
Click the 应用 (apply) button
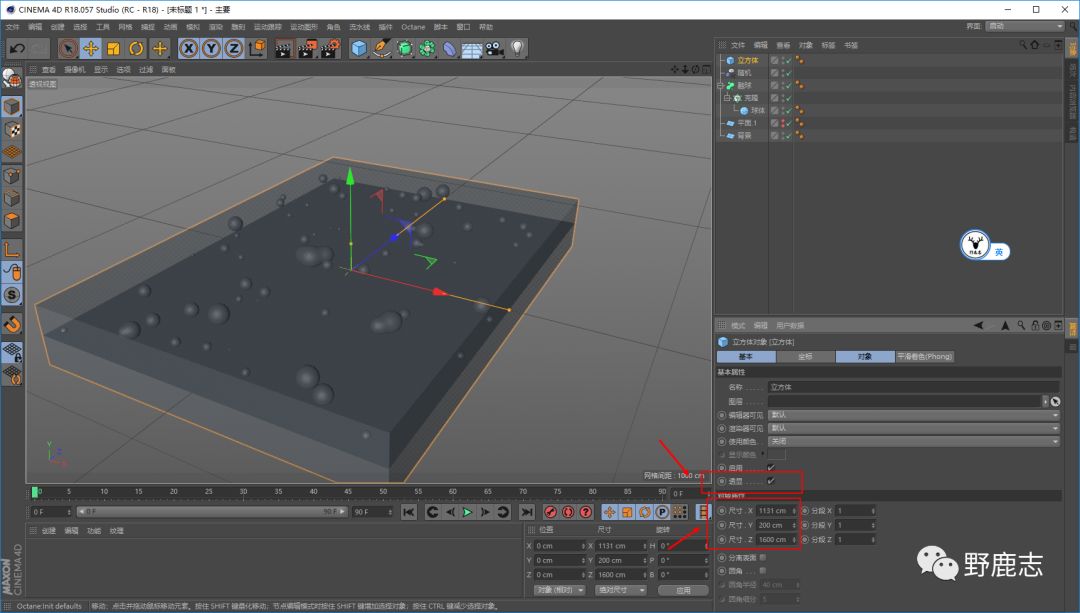683,590
